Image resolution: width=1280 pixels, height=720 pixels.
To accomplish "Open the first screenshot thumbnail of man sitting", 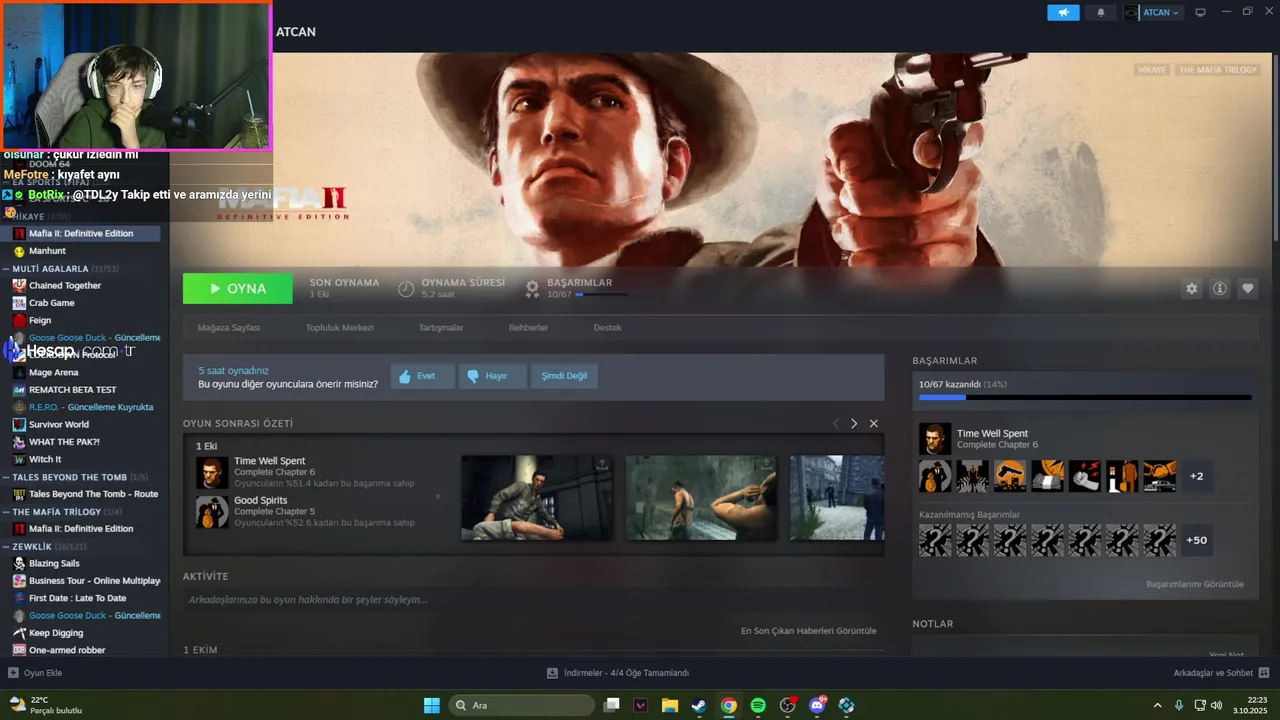I will click(537, 497).
